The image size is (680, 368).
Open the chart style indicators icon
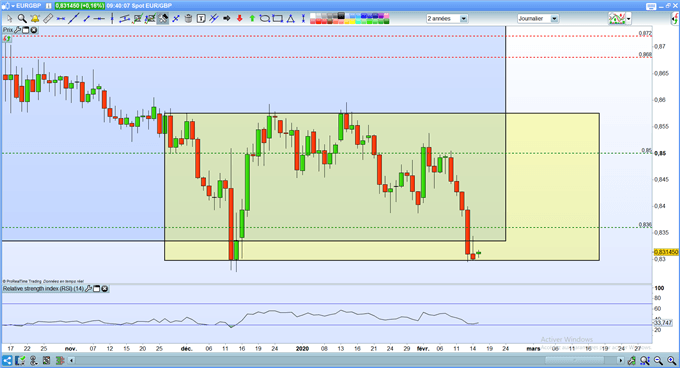click(x=617, y=19)
